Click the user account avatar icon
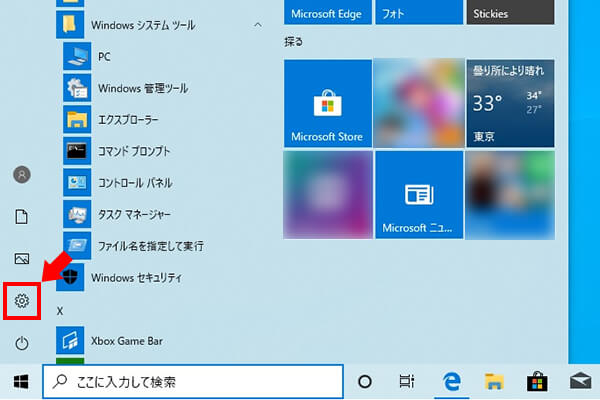Screen dimensions: 600x400 click(22, 174)
